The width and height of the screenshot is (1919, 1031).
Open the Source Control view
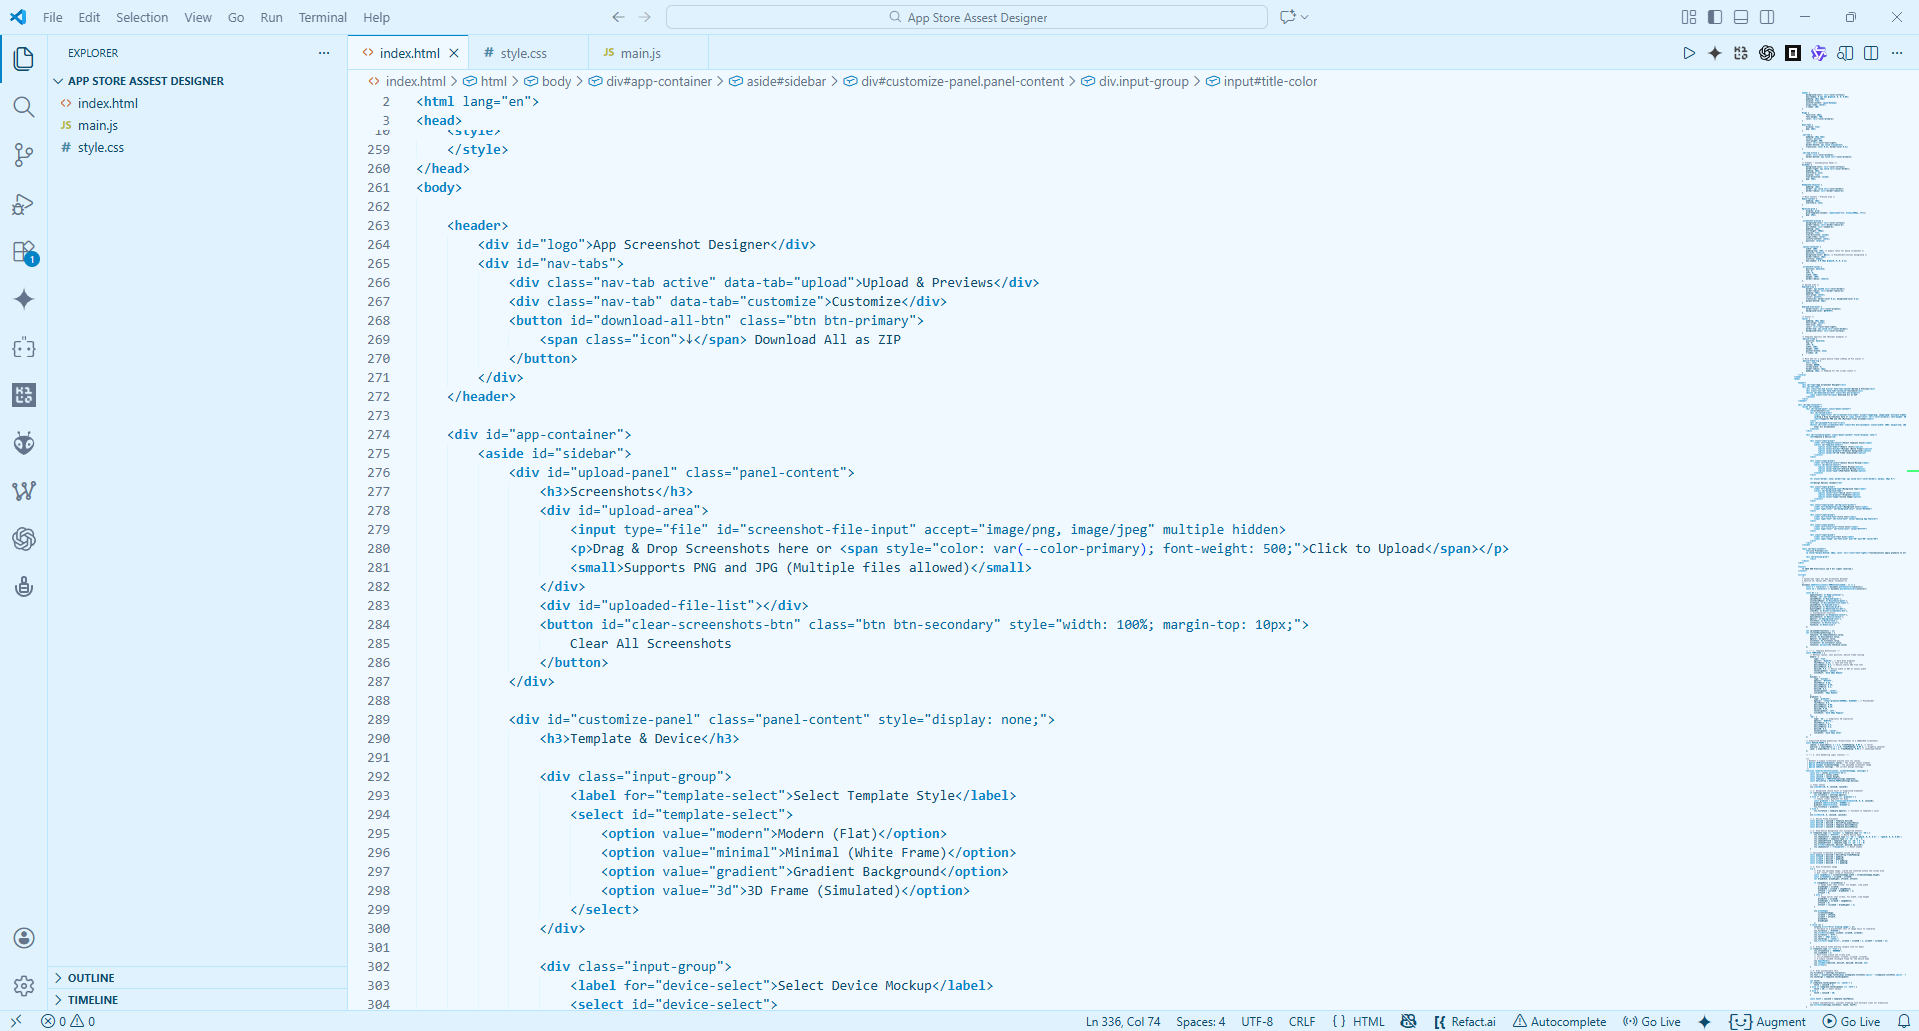click(24, 155)
